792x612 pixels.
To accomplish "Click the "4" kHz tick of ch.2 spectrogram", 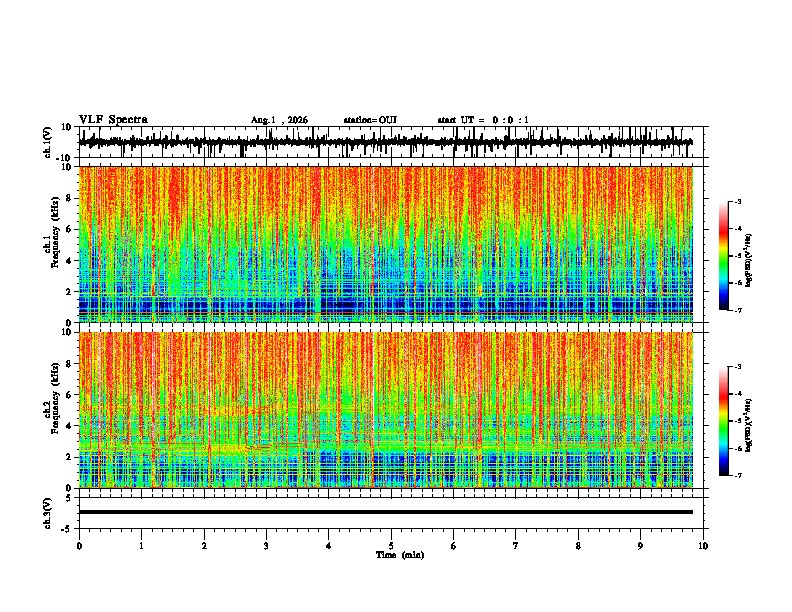I will point(69,426).
